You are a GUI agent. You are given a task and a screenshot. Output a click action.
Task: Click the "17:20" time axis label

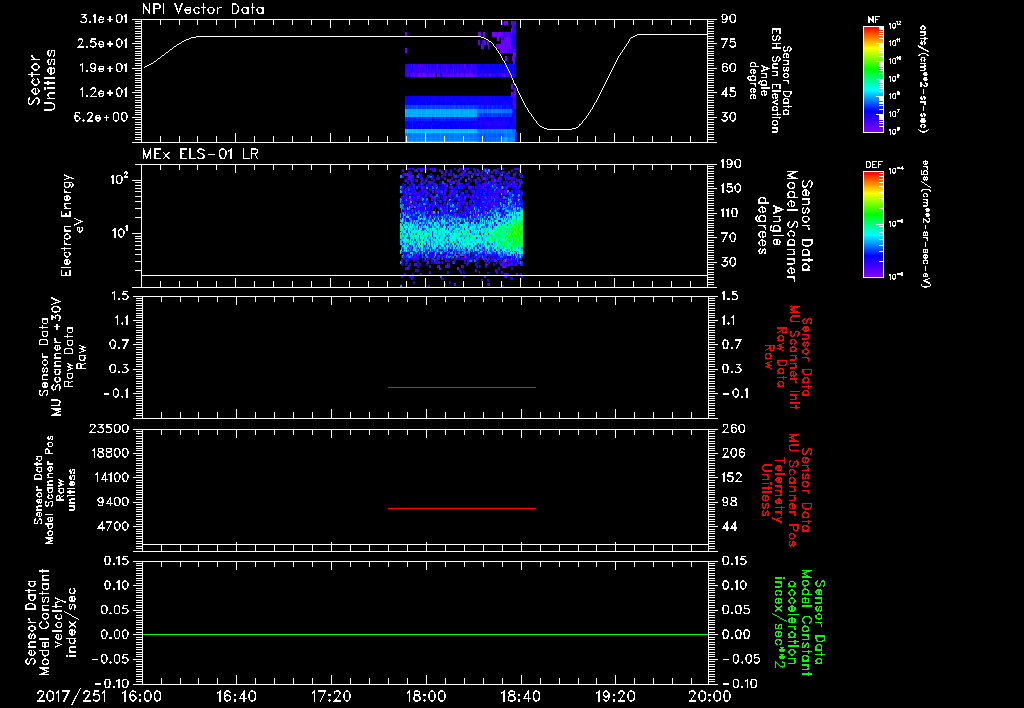pos(331,696)
